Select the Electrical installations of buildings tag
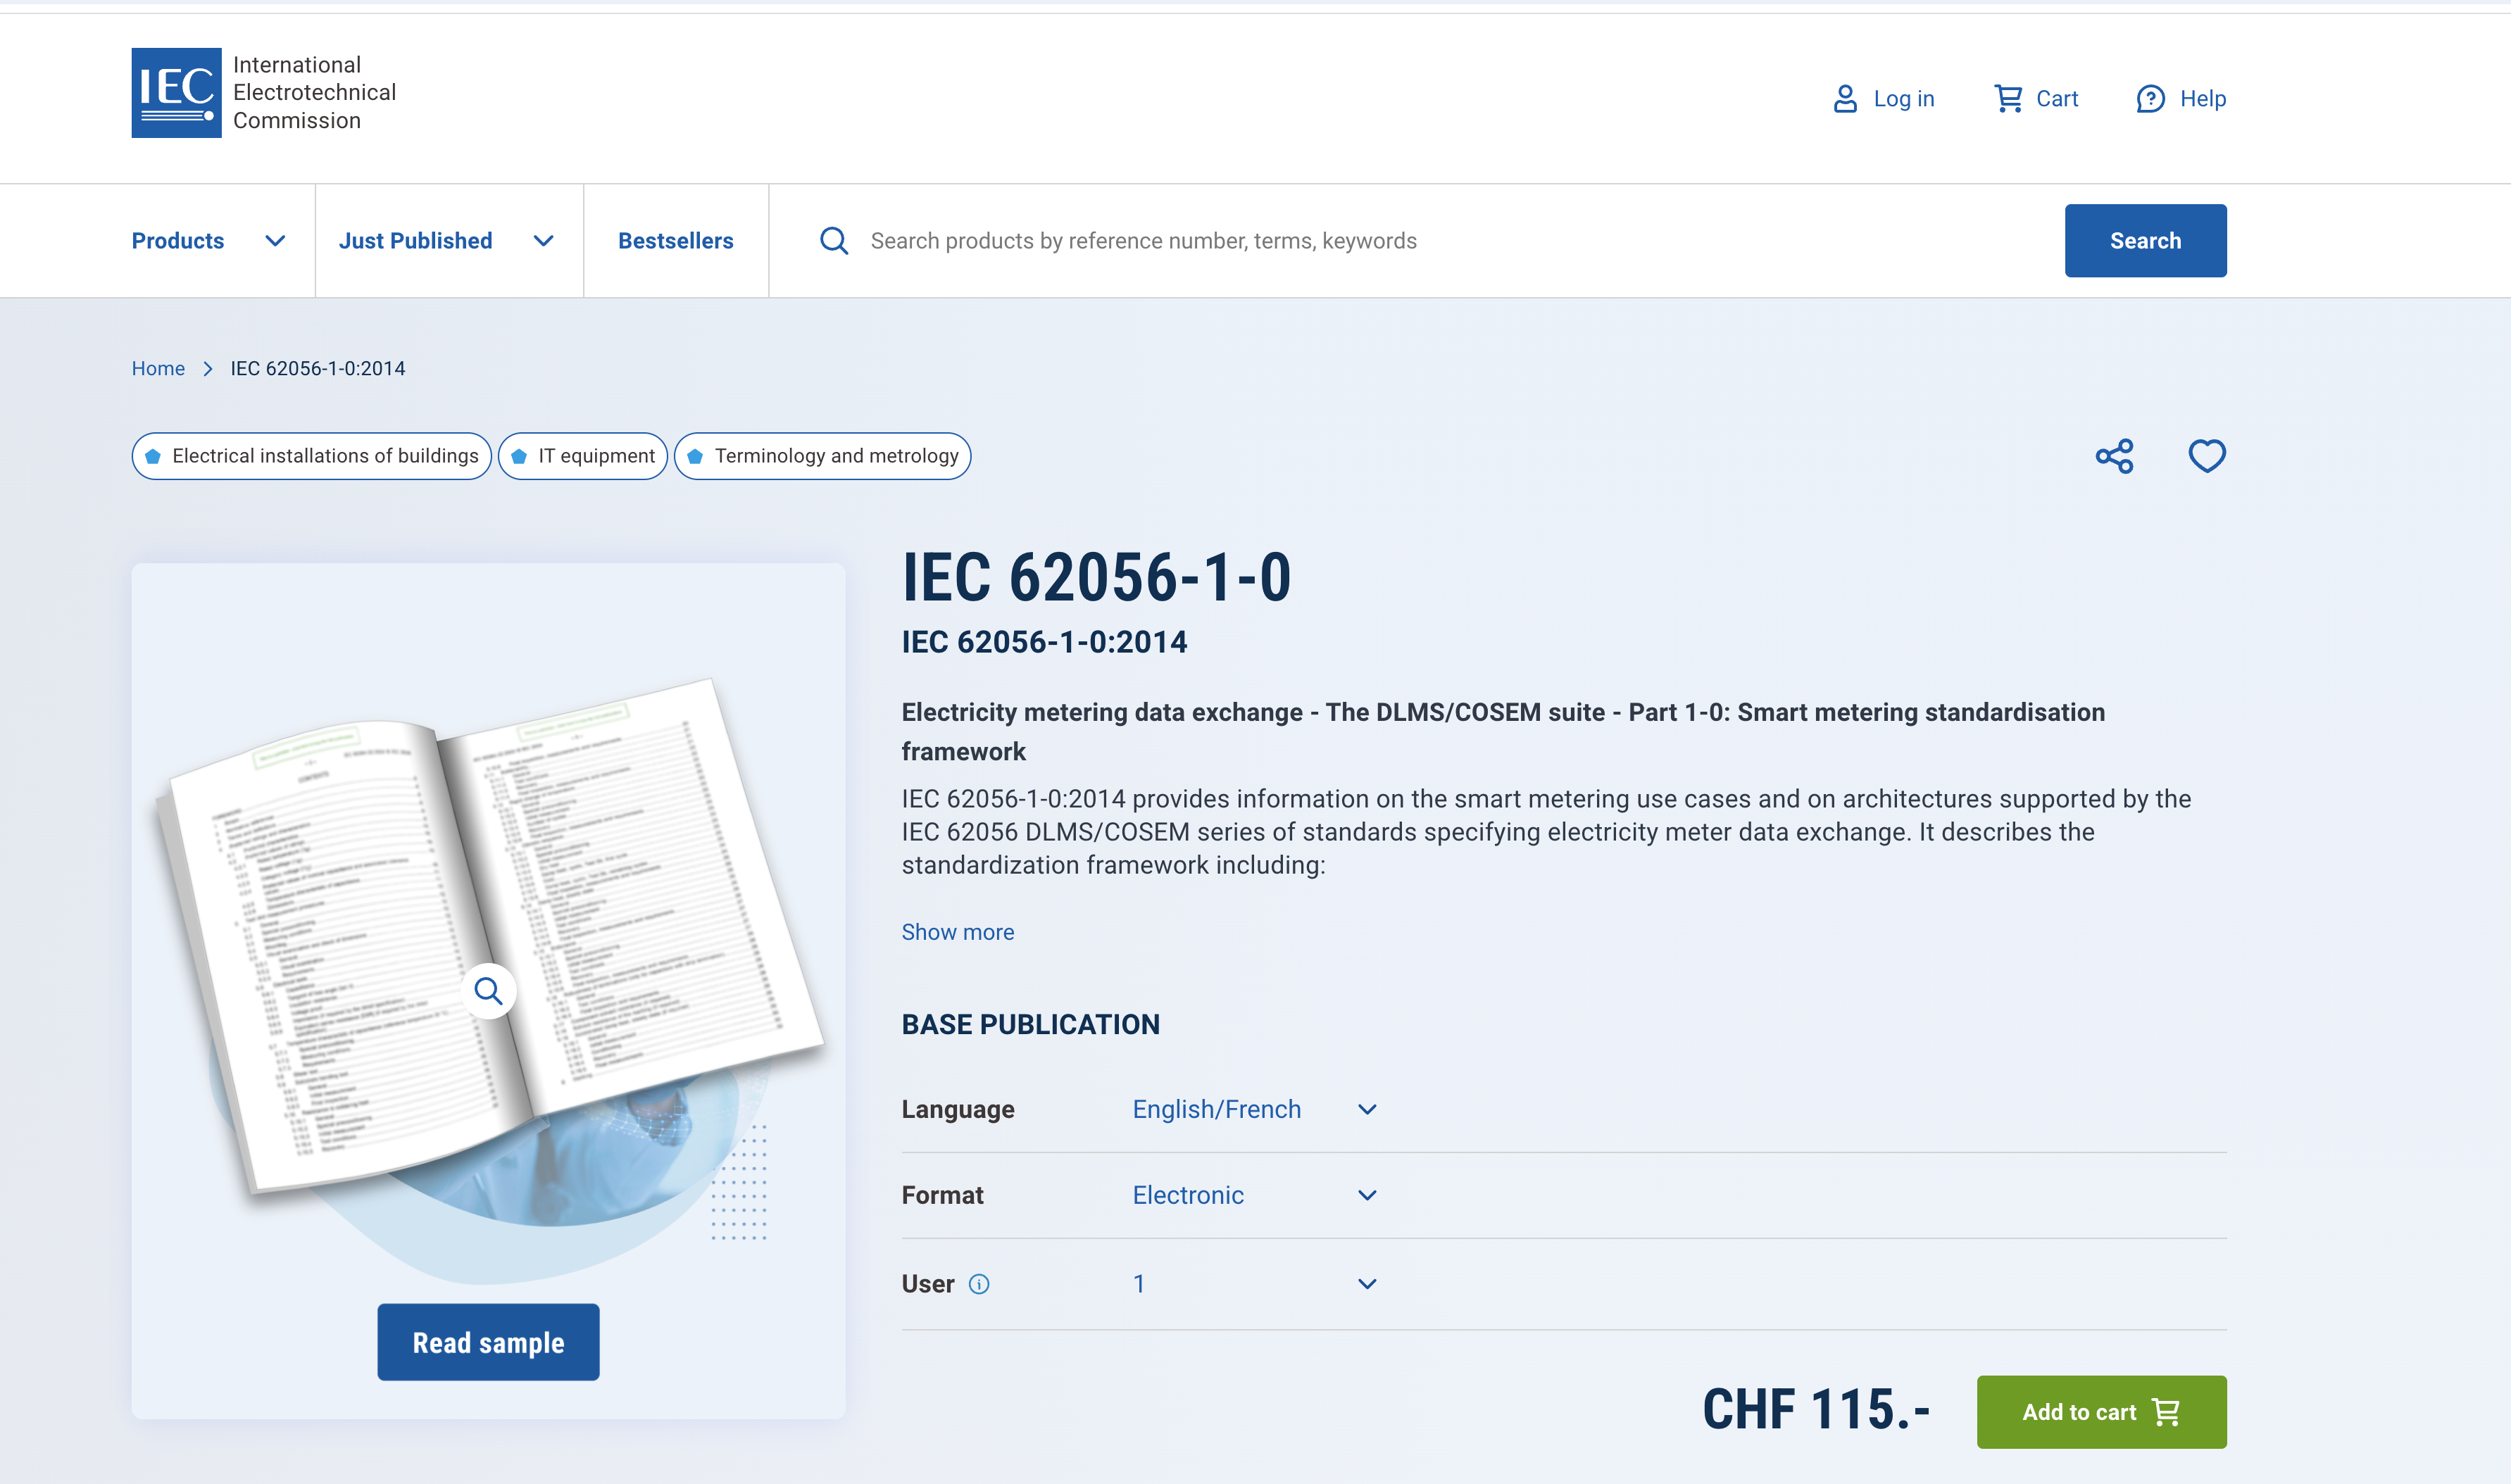 (312, 456)
